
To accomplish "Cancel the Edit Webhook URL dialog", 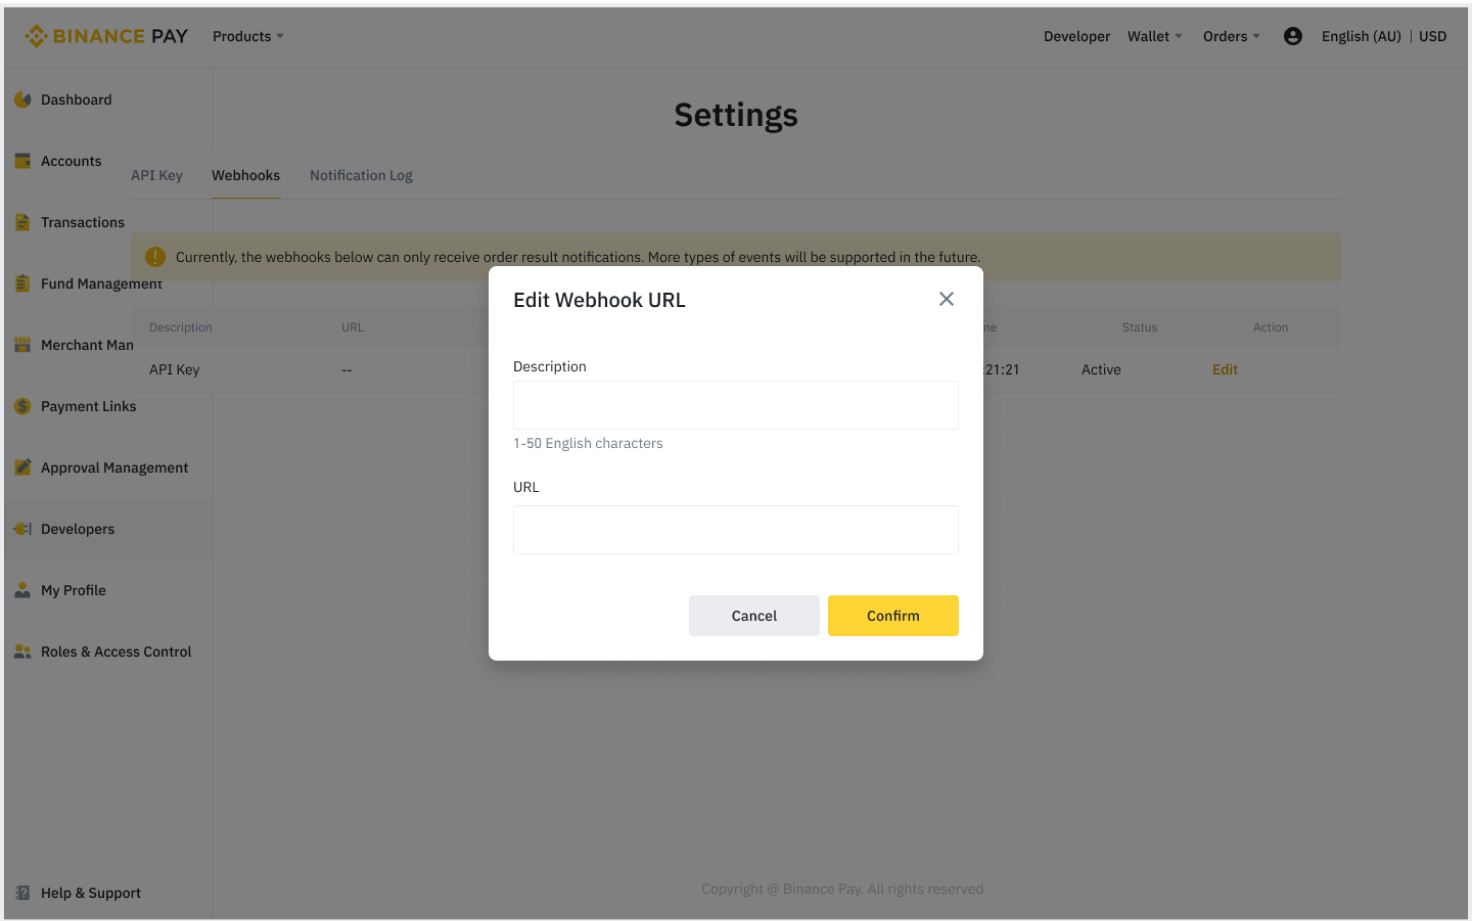I will [x=754, y=616].
